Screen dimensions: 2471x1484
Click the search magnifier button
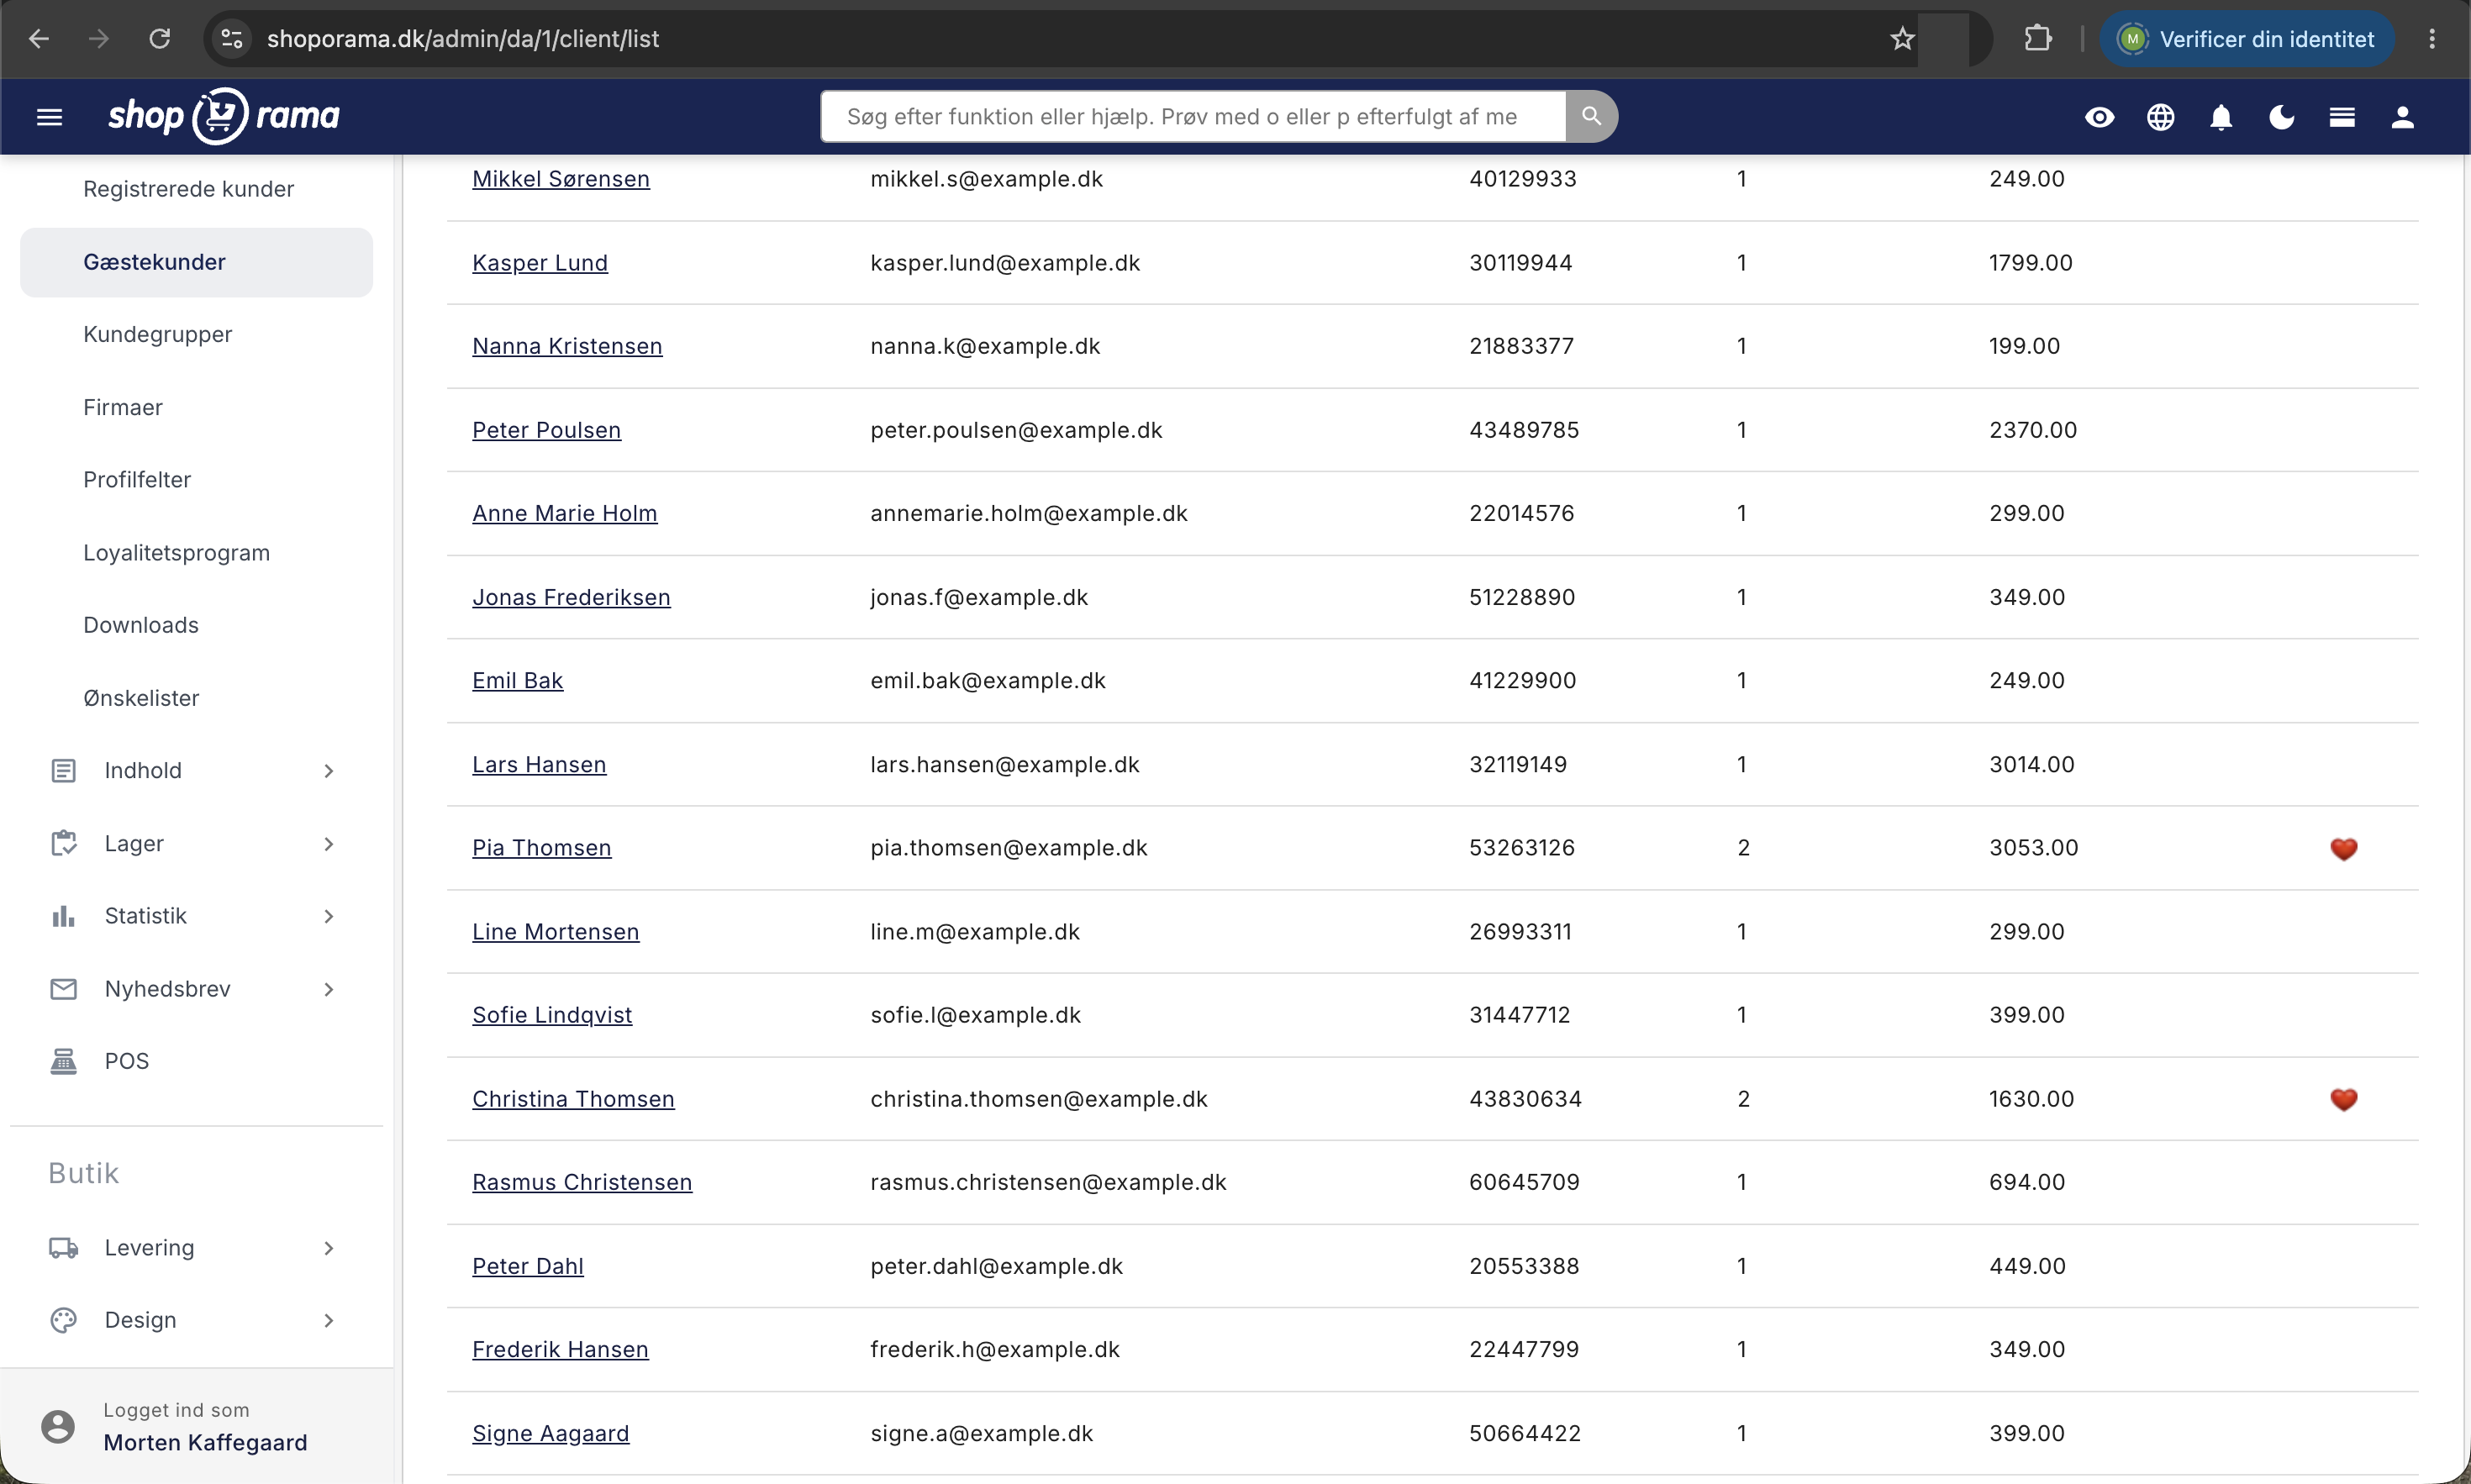pyautogui.click(x=1591, y=116)
